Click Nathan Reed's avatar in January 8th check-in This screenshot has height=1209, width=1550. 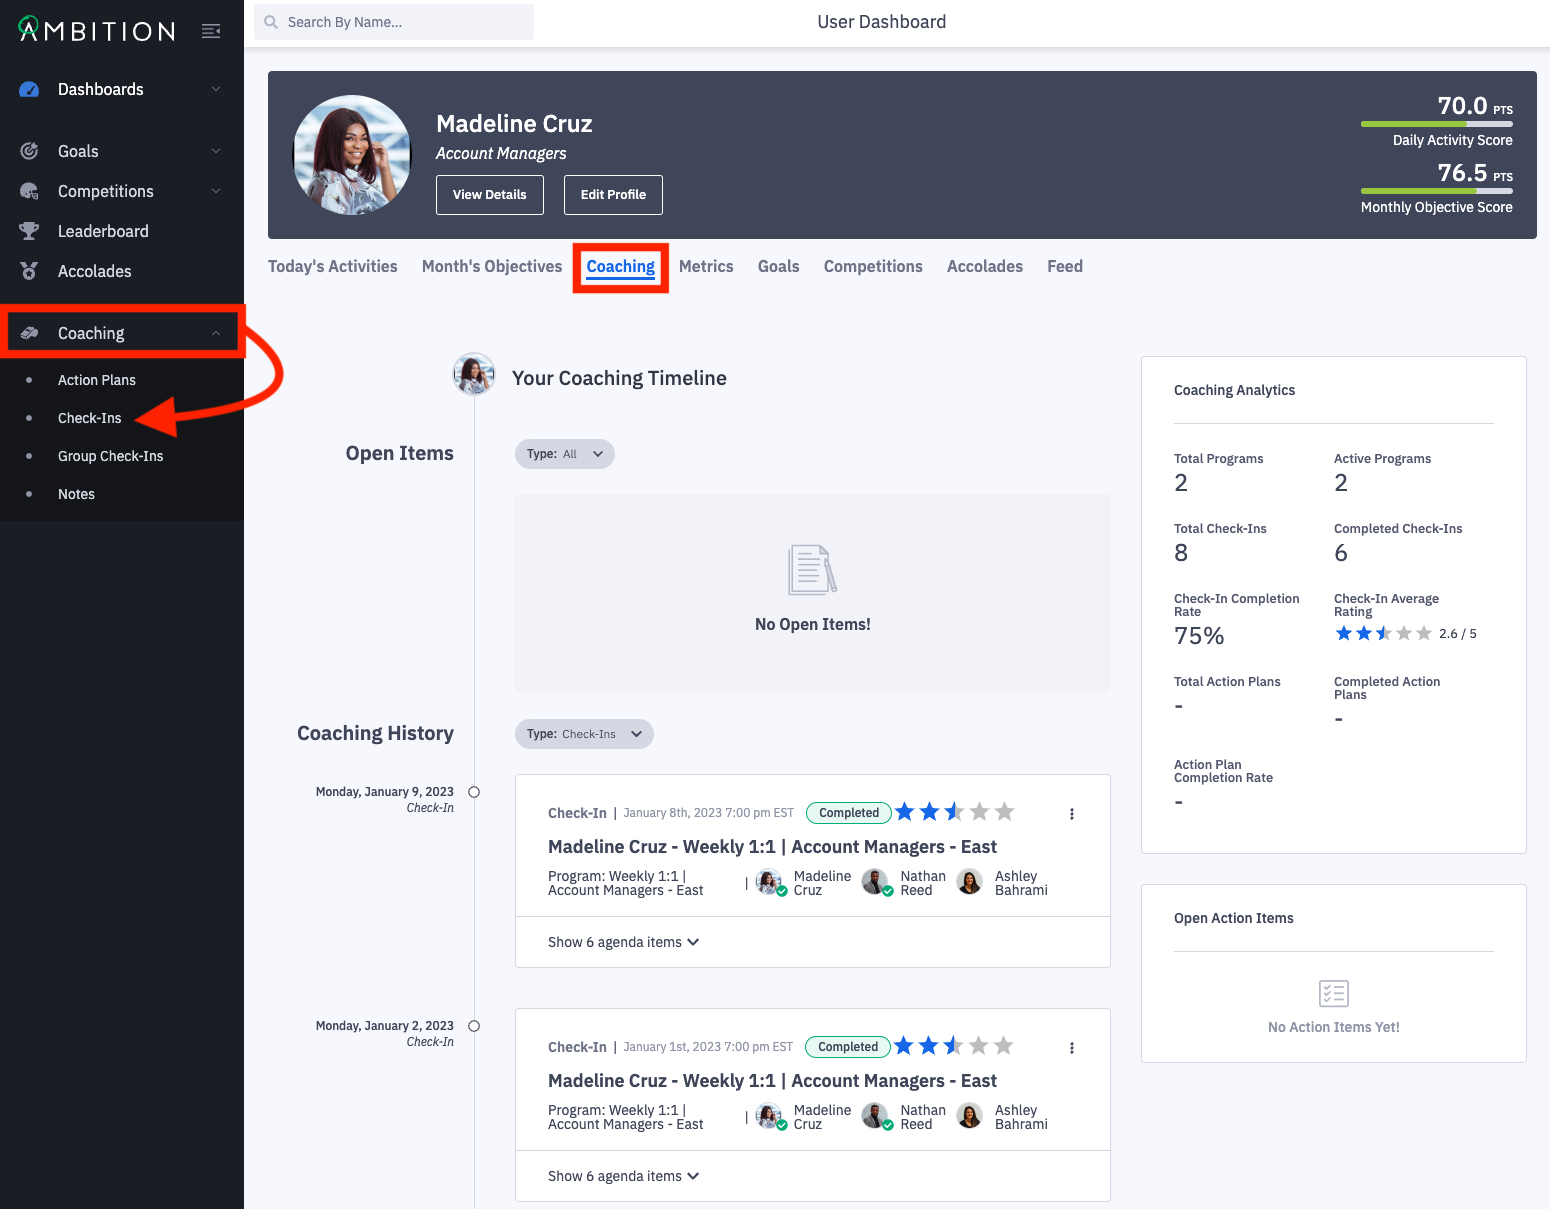[877, 883]
